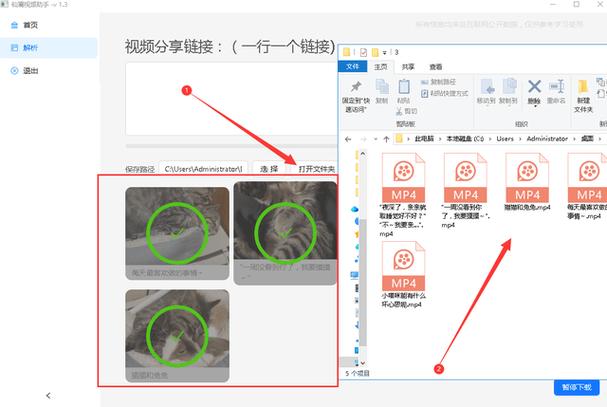607x407 pixels.
Task: Click the This PC monitor icon in navigation pane
Action: click(354, 275)
